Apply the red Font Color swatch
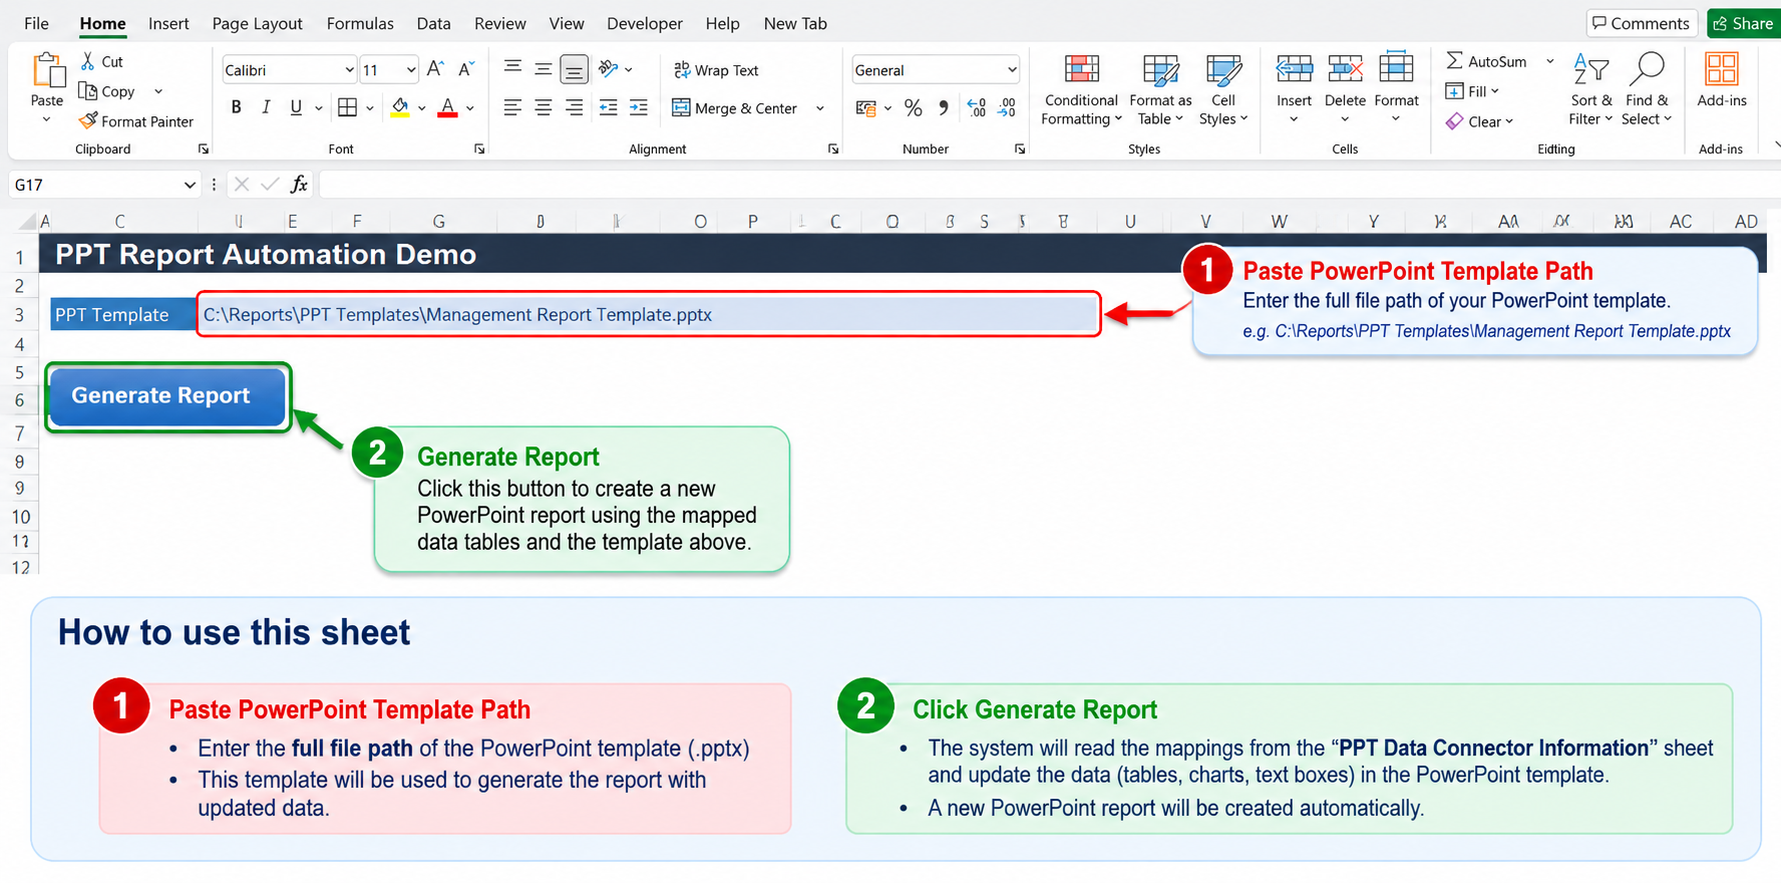 (x=447, y=107)
